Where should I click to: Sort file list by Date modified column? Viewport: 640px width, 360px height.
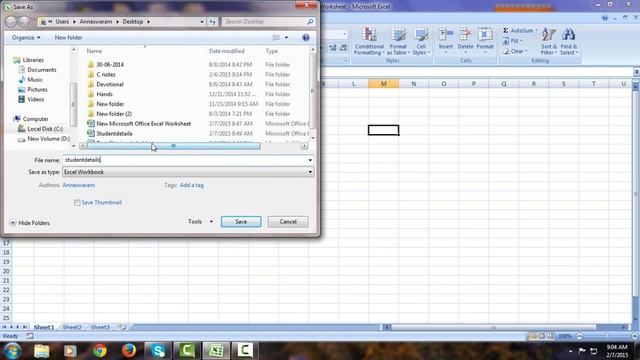pos(227,51)
